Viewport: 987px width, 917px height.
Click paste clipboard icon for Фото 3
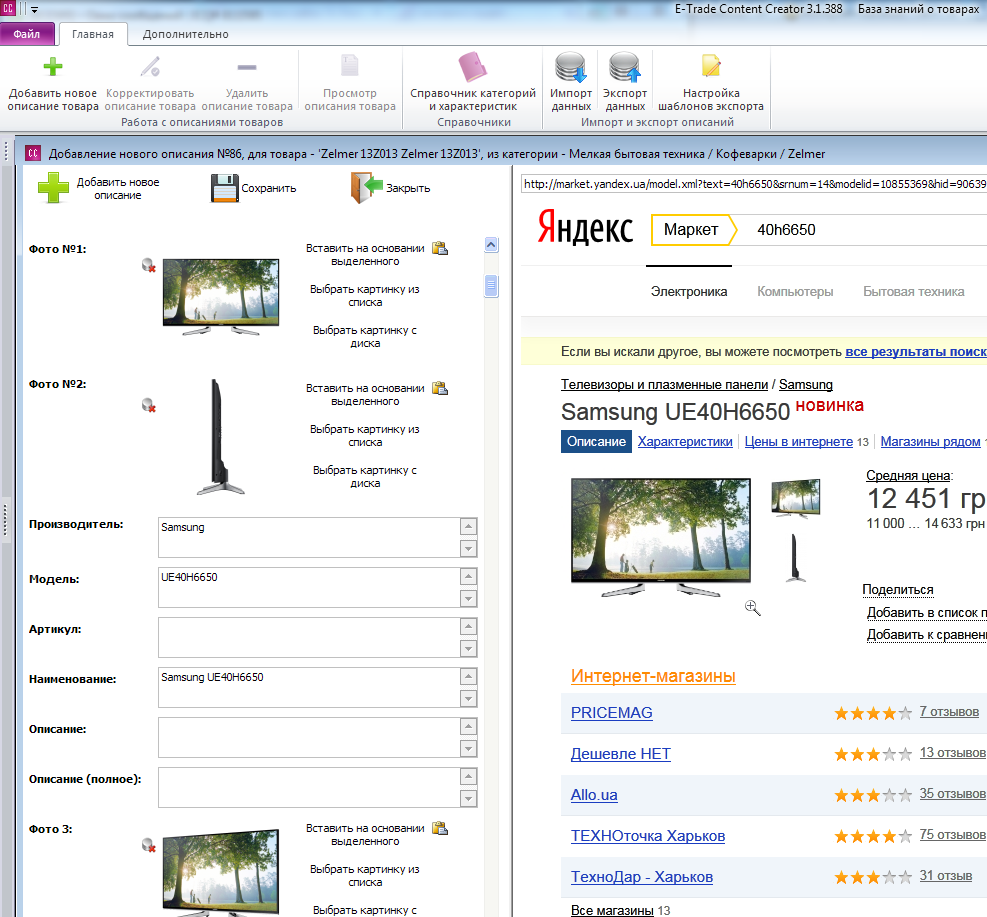click(x=440, y=828)
